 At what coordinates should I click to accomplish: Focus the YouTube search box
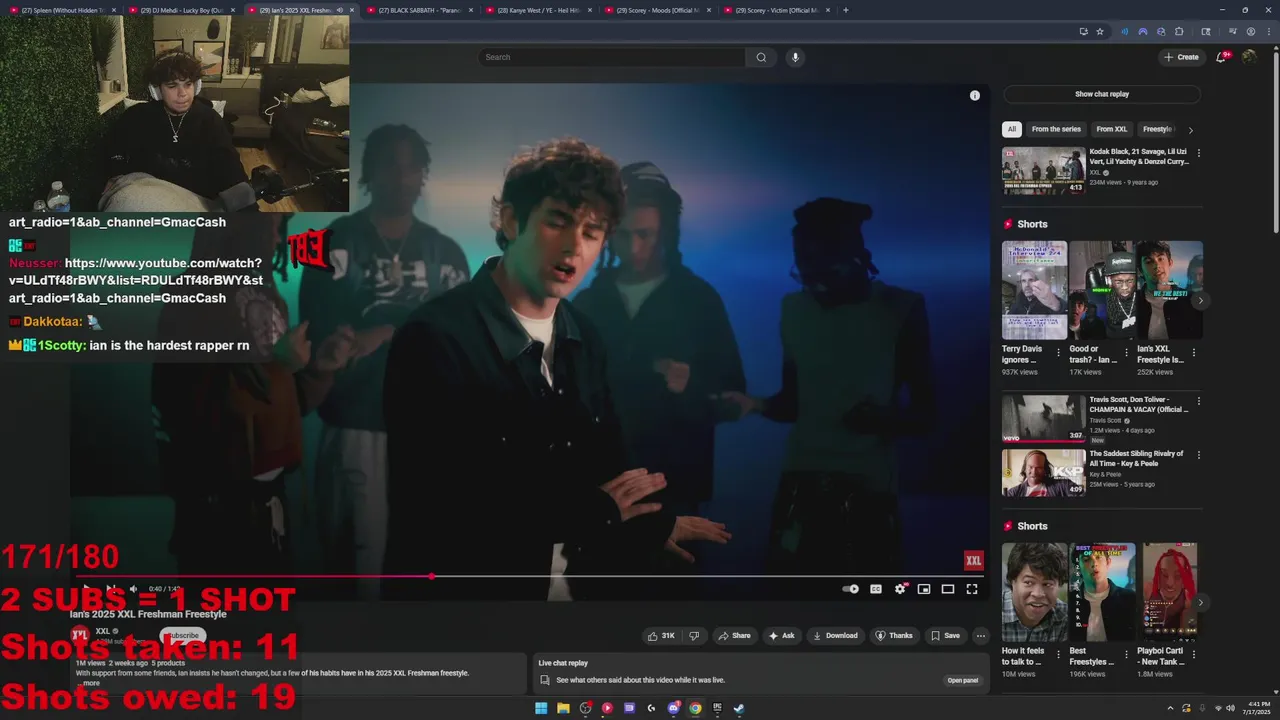click(x=612, y=57)
